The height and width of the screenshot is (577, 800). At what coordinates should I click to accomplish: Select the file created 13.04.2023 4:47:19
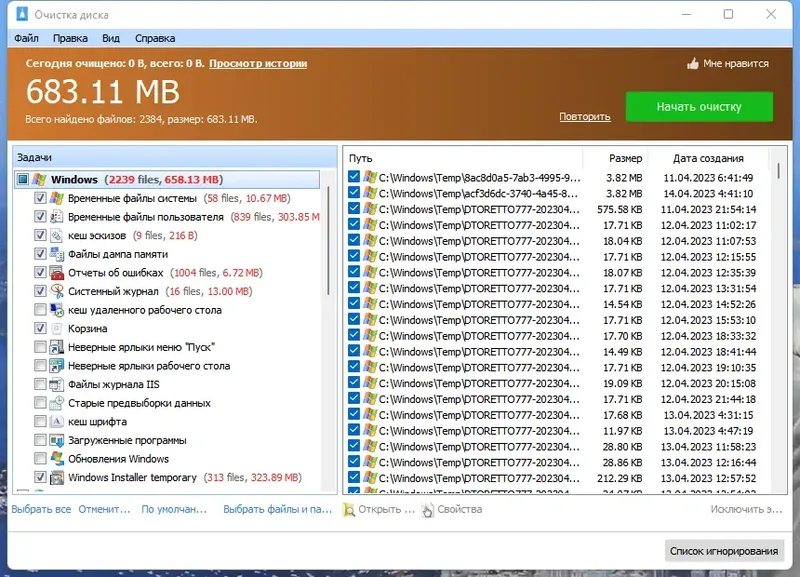click(x=557, y=431)
